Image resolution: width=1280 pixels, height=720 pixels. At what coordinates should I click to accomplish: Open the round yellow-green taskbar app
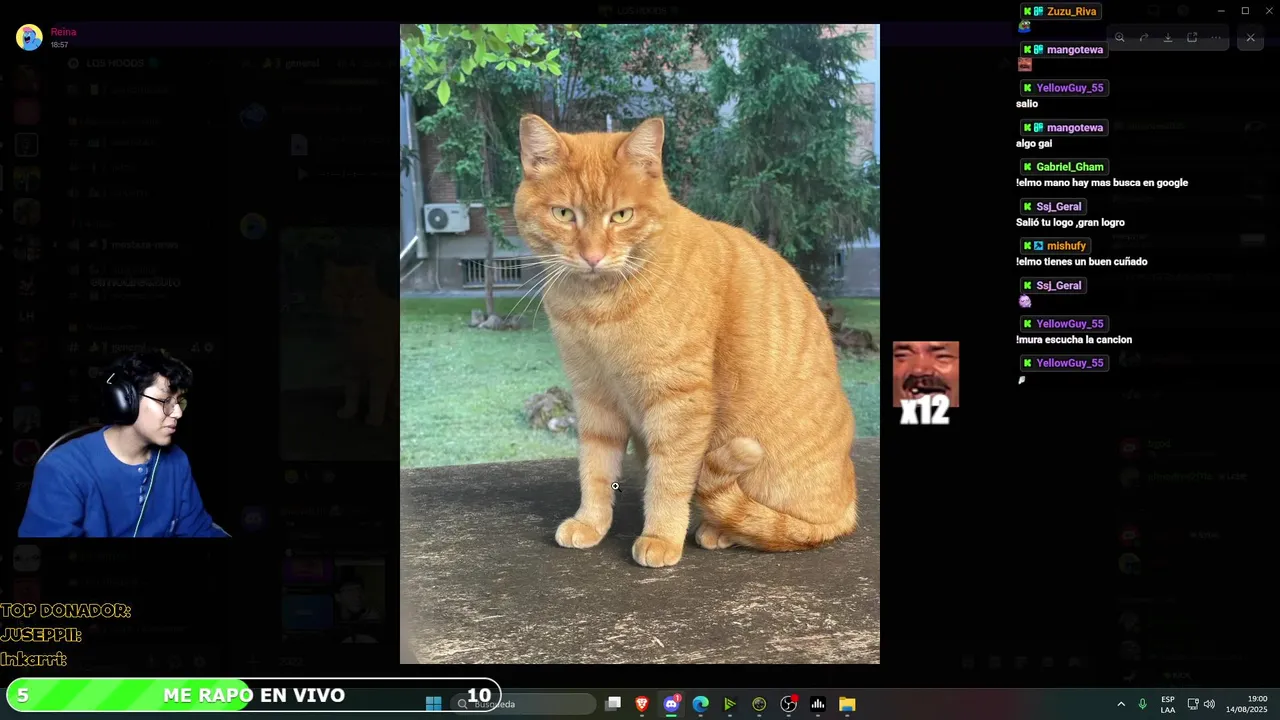point(759,704)
